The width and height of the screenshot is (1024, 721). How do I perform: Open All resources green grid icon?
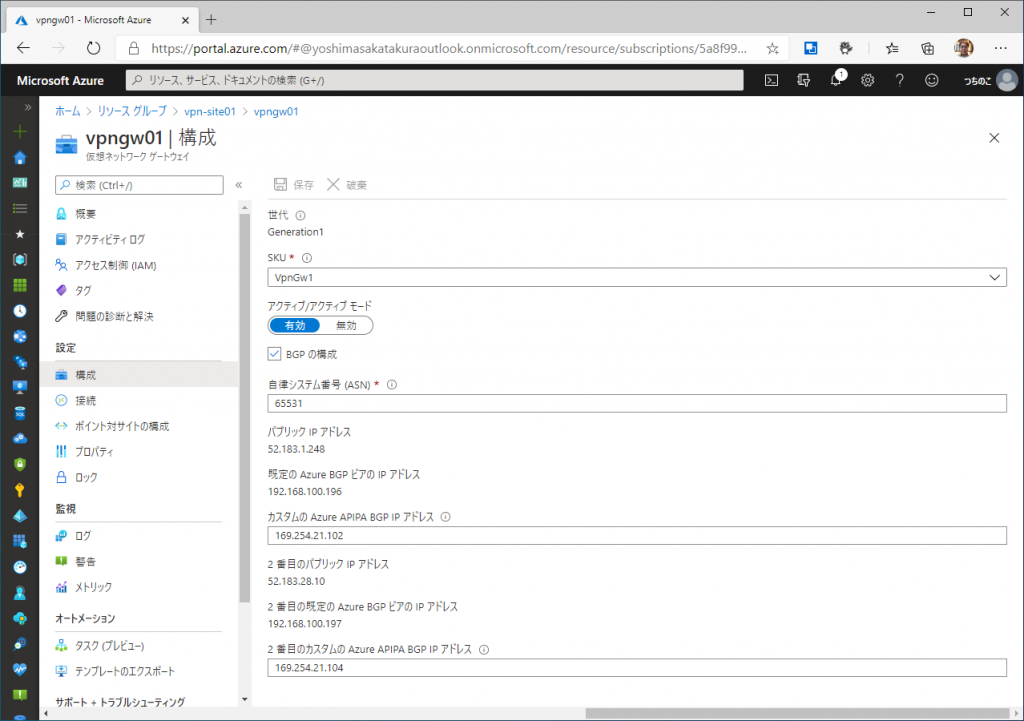click(x=20, y=285)
